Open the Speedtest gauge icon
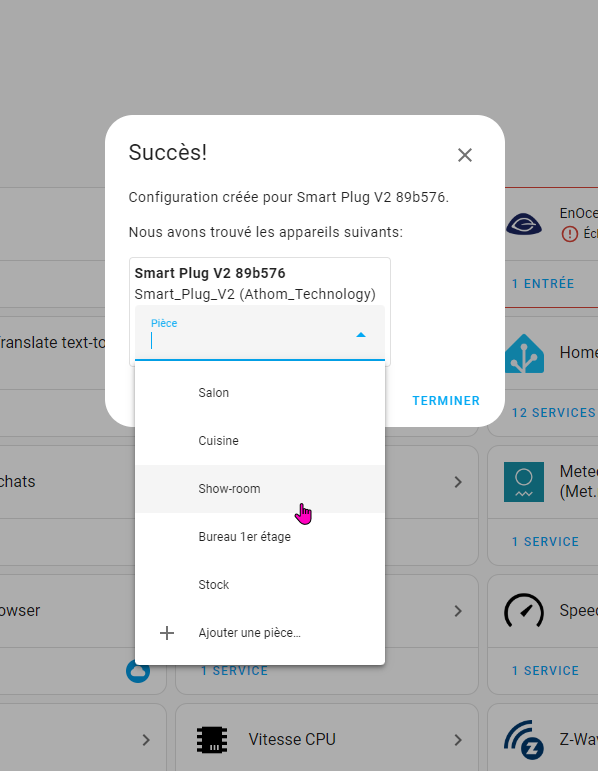This screenshot has width=598, height=771. [524, 611]
